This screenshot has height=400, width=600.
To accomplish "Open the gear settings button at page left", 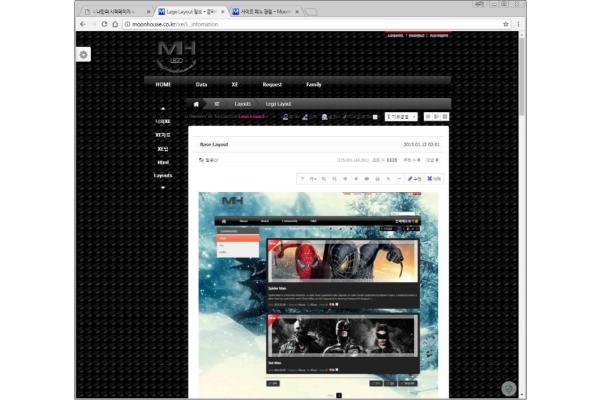I will click(x=83, y=55).
